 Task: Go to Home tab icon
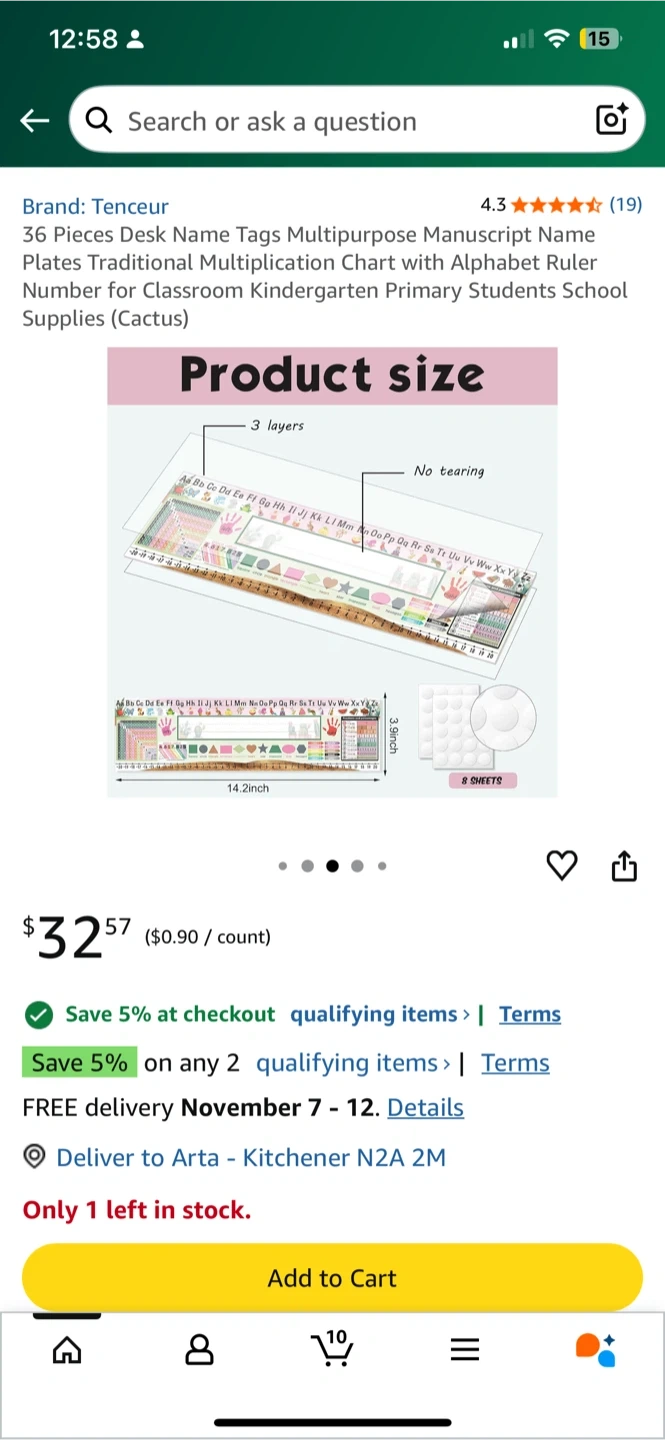coord(67,1350)
